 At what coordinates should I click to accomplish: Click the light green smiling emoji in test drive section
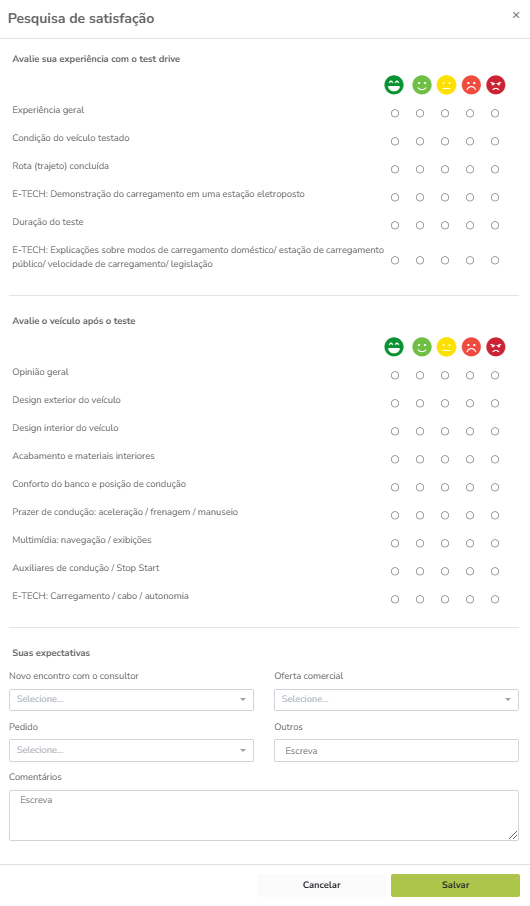[422, 85]
